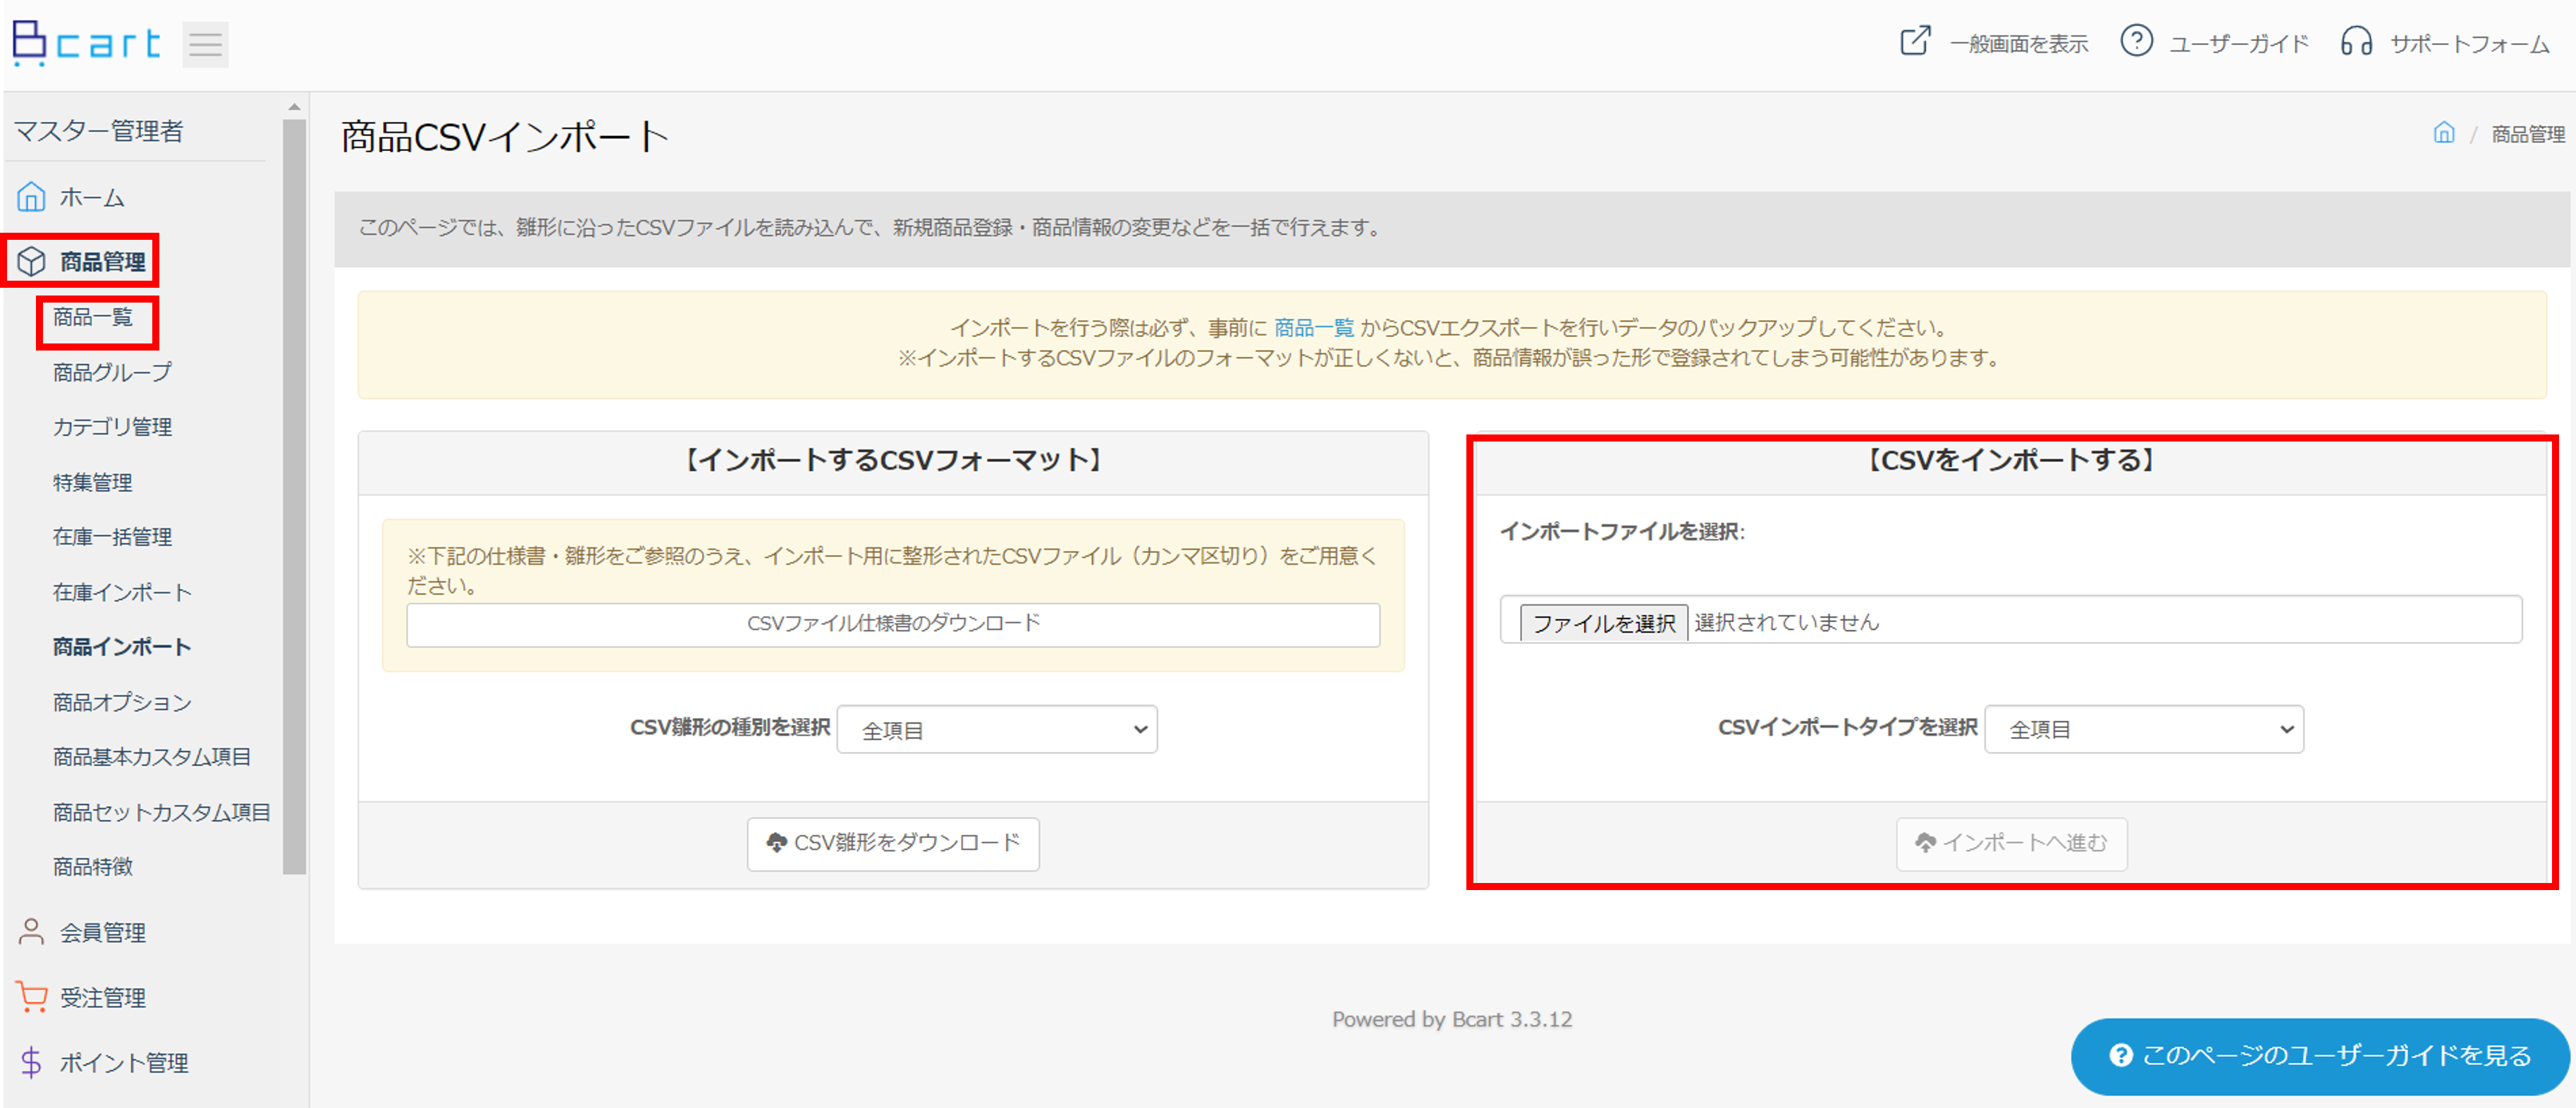The width and height of the screenshot is (2576, 1108).
Task: Click the マスター管理者 label
Action: pos(99,131)
